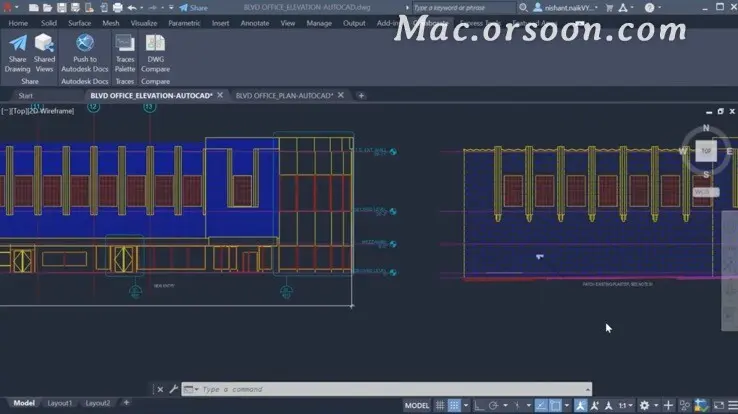
Task: Open the Annotate ribbon tab
Action: coord(255,23)
